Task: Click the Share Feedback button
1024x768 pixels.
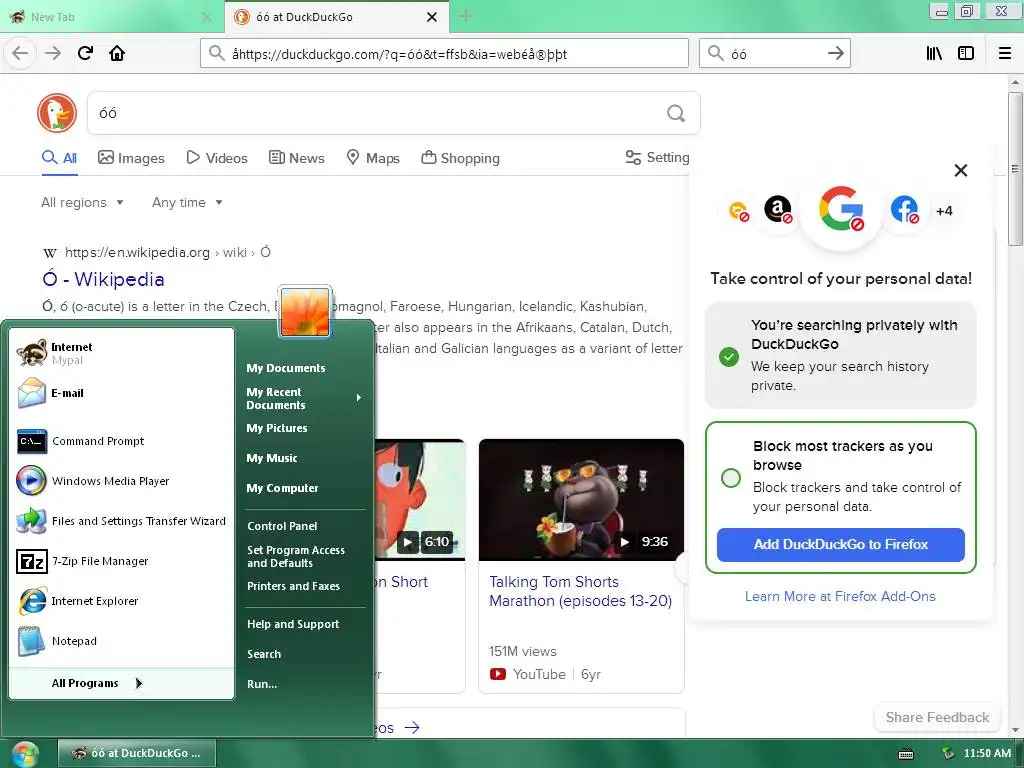Action: pyautogui.click(x=937, y=717)
